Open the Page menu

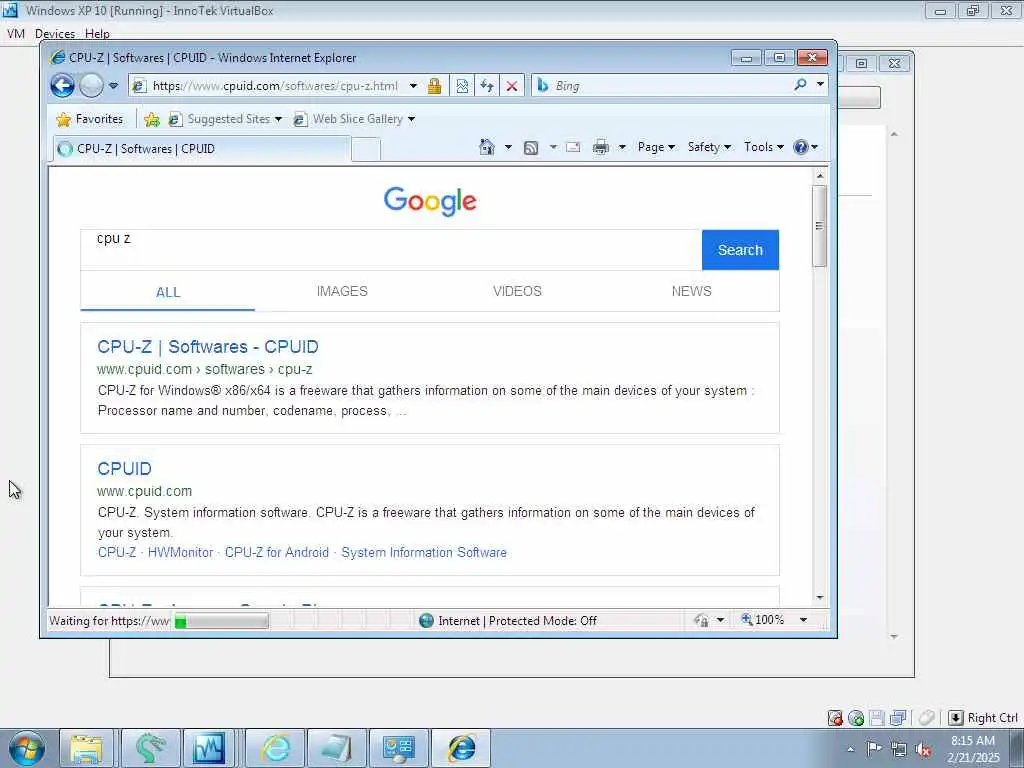coord(656,147)
